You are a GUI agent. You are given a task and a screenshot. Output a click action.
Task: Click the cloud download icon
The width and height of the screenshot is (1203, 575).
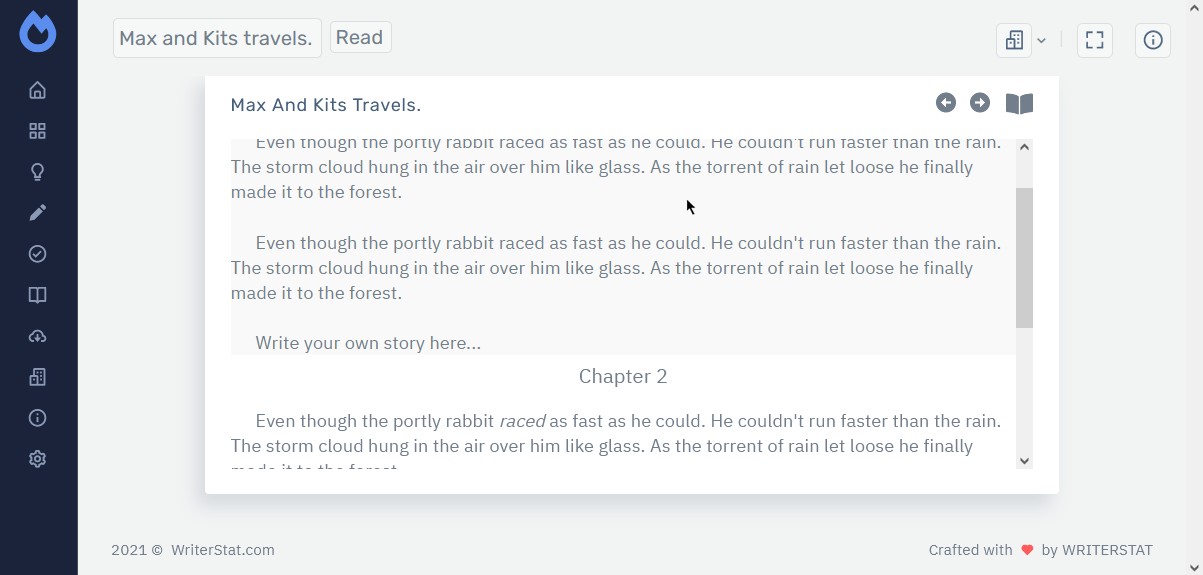point(38,336)
